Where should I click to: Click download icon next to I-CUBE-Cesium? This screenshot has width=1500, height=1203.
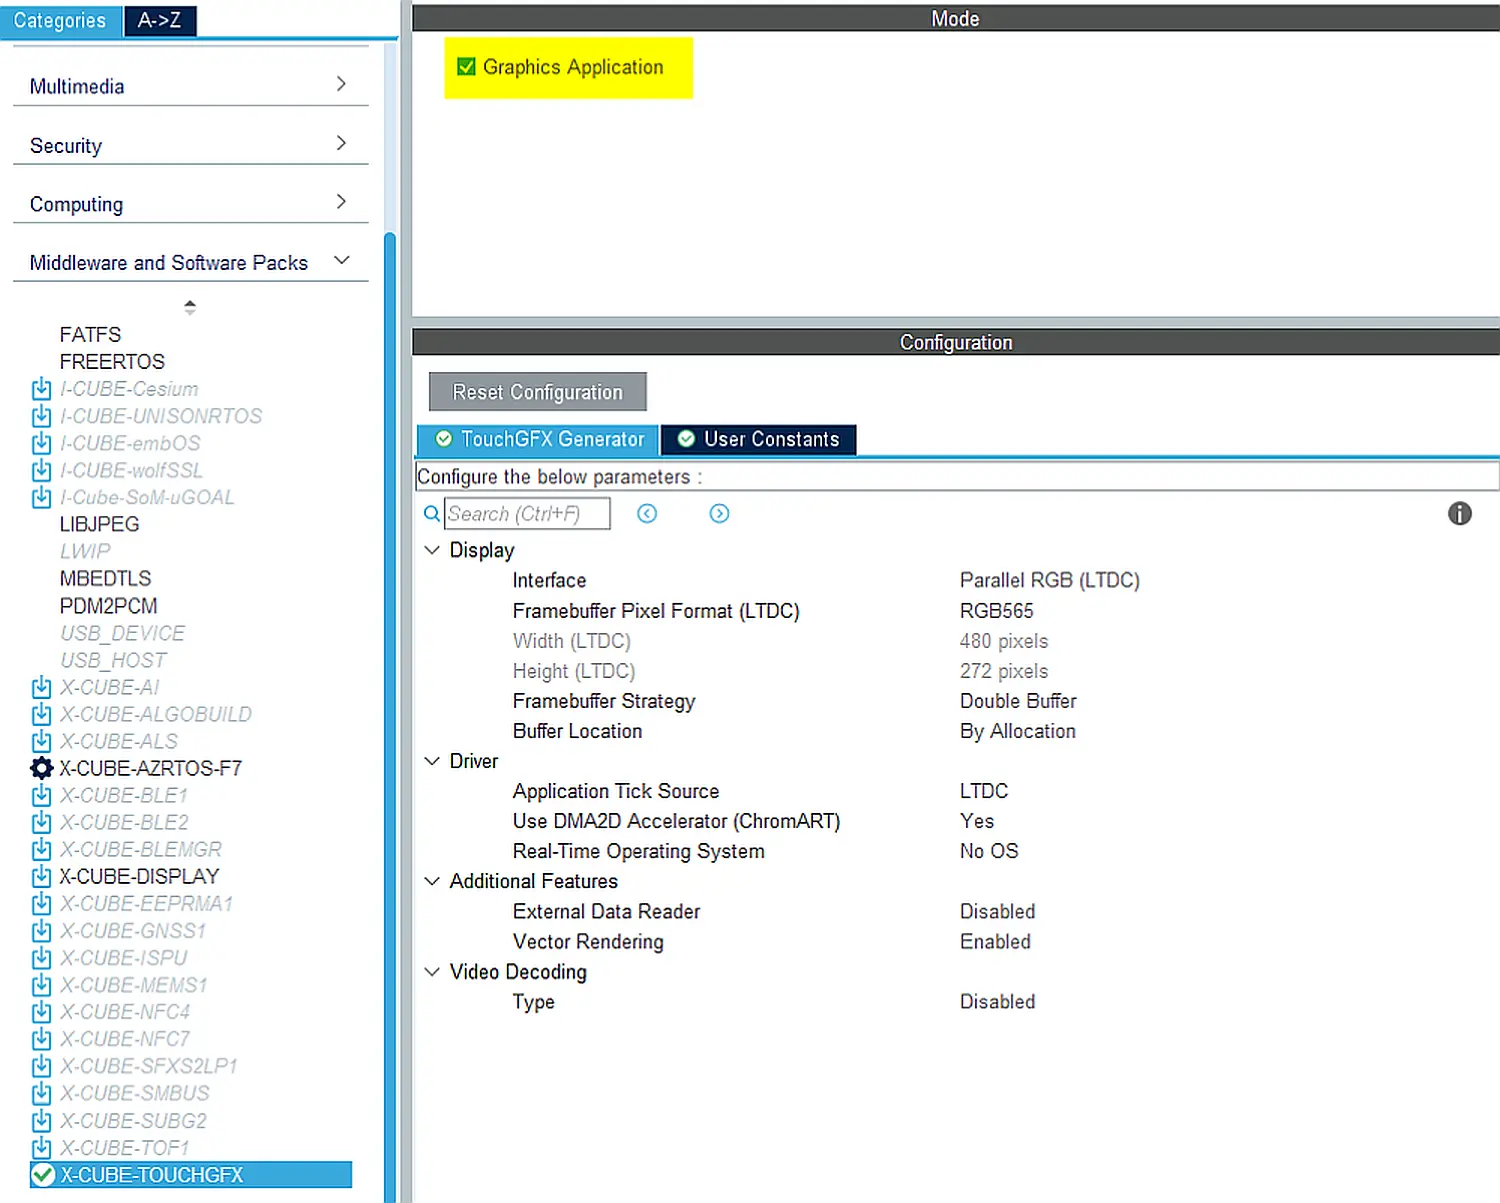42,389
